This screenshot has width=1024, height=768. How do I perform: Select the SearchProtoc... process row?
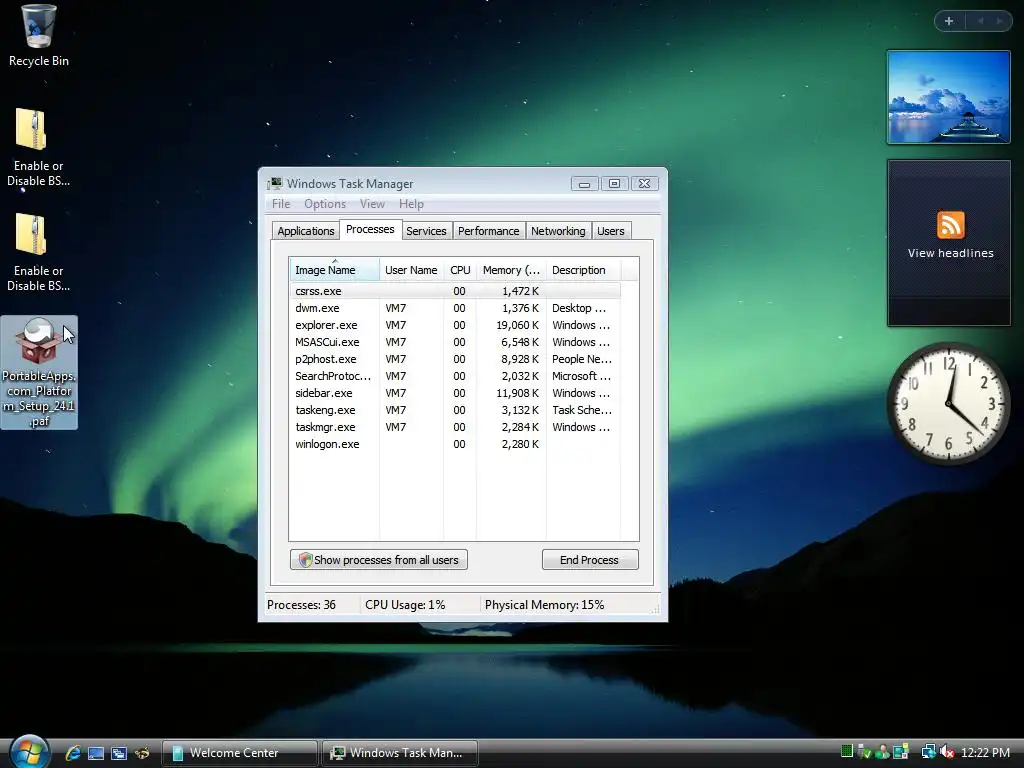coord(455,376)
